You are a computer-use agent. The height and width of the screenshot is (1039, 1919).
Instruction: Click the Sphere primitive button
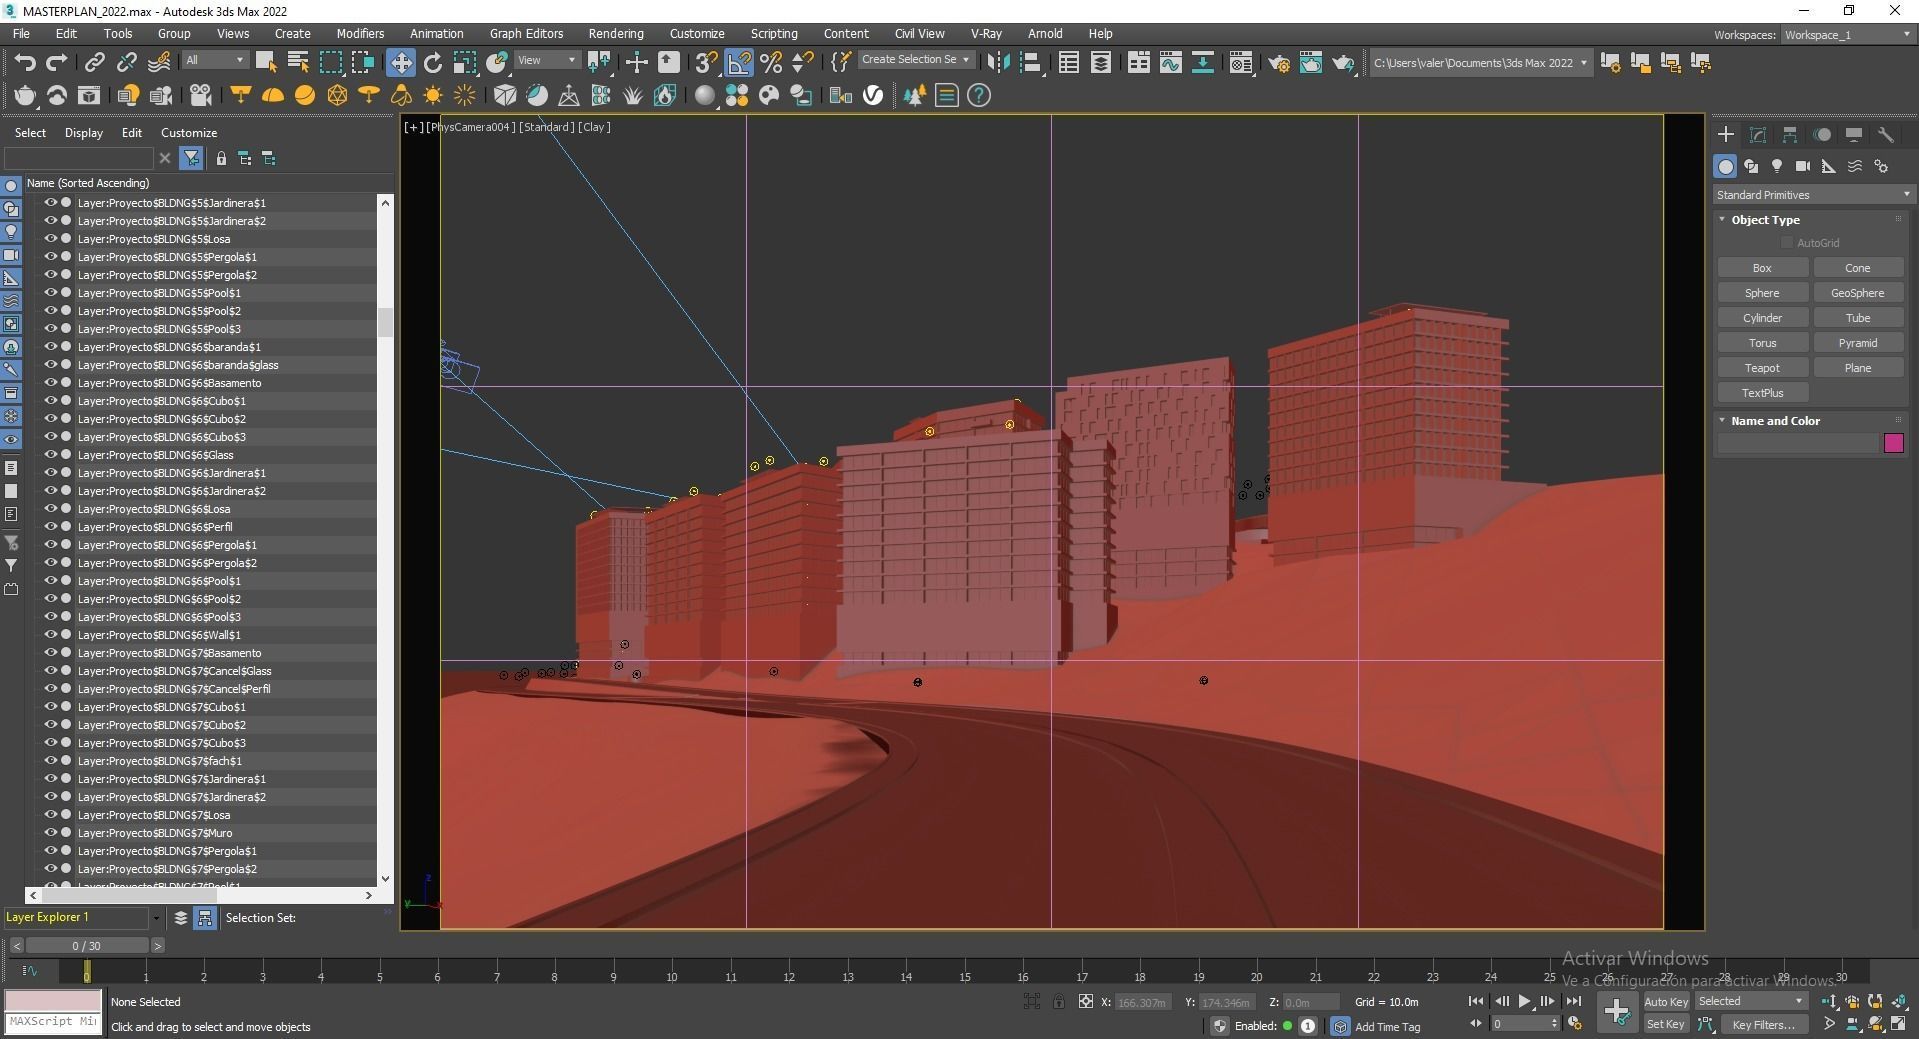tap(1762, 293)
